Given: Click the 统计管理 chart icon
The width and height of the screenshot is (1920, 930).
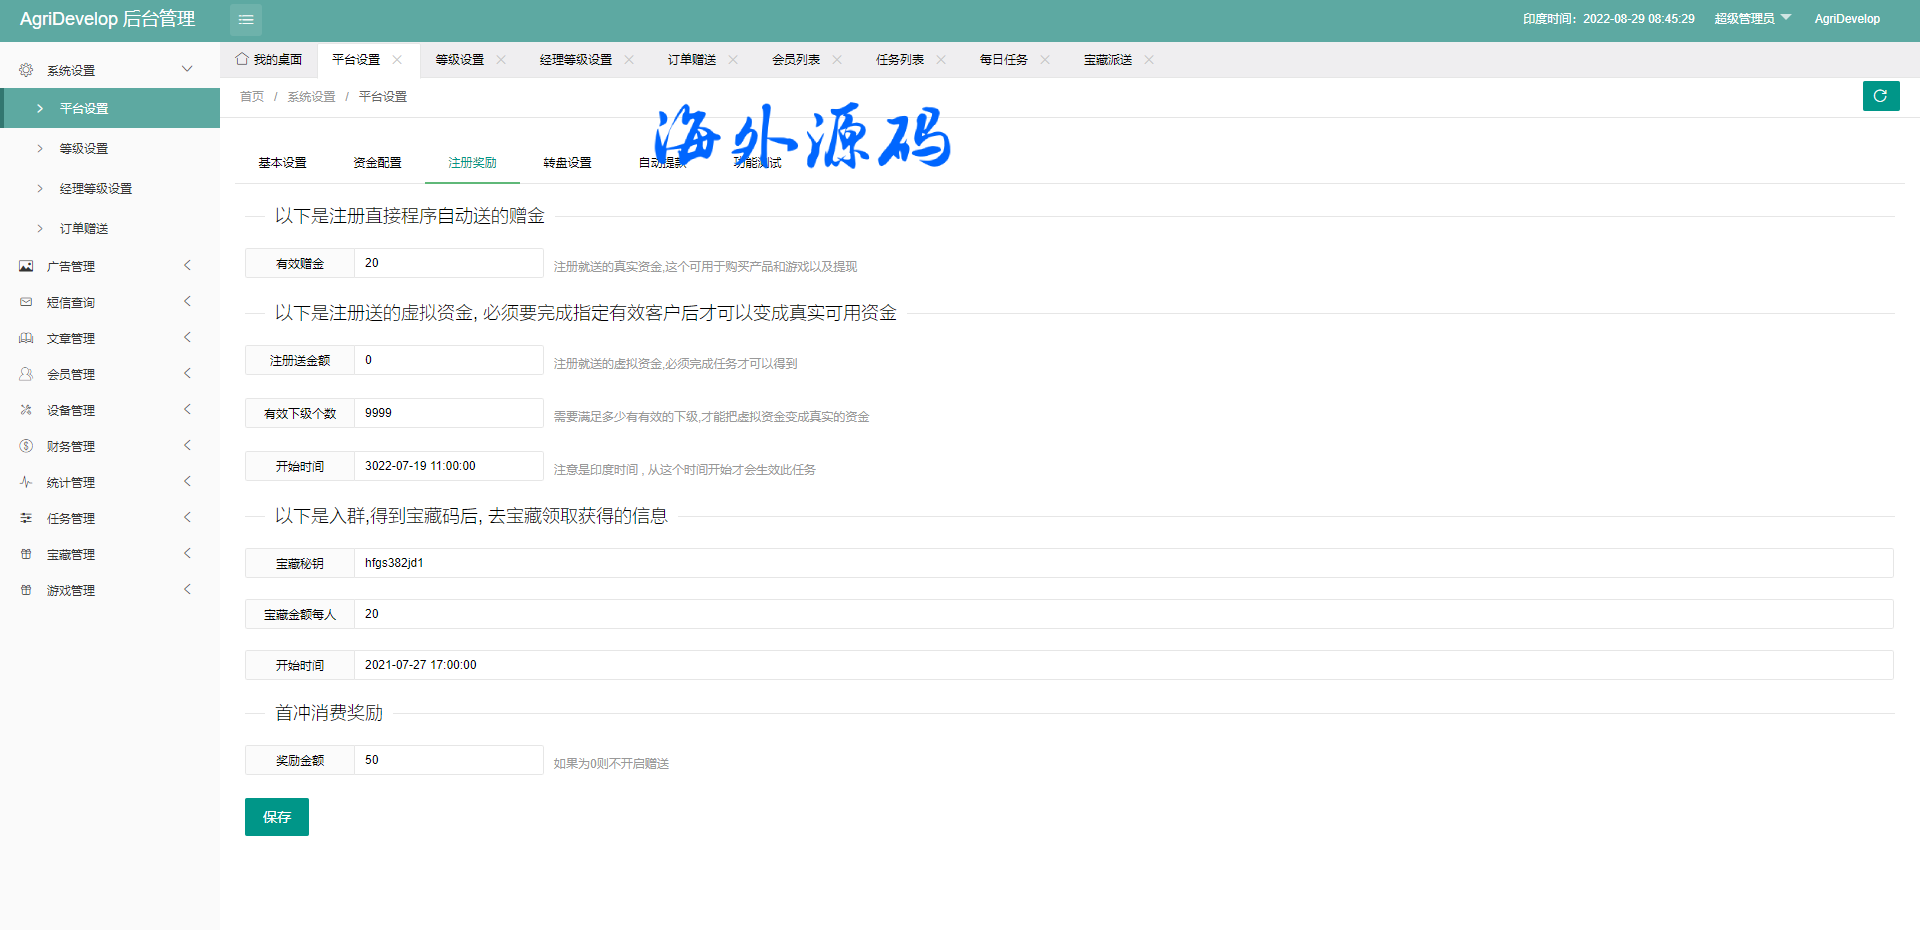Looking at the screenshot, I should [26, 482].
